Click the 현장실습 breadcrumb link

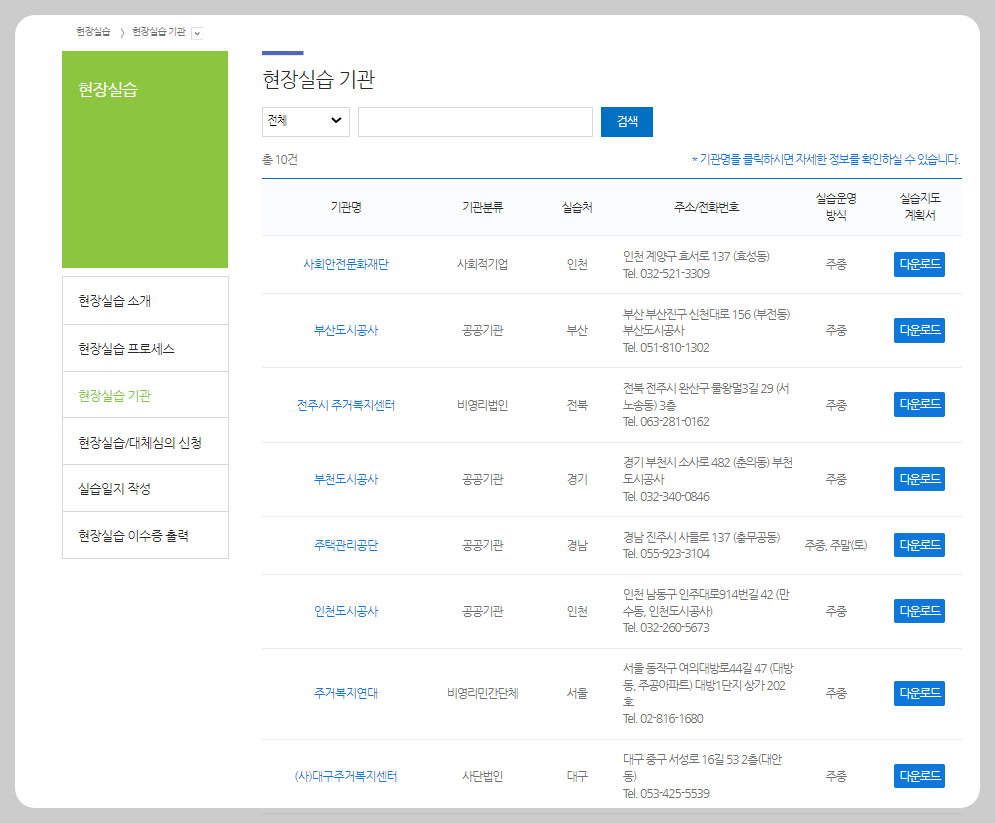click(x=93, y=32)
